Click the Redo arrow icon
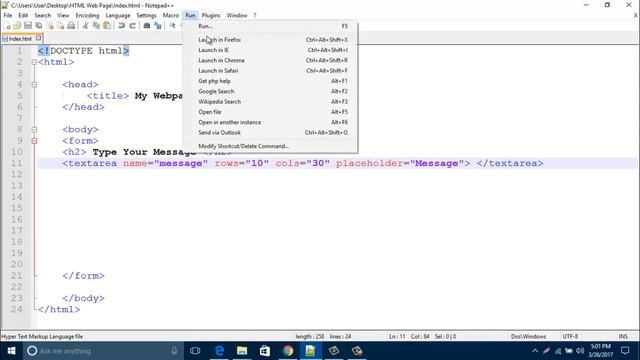 coord(132,26)
